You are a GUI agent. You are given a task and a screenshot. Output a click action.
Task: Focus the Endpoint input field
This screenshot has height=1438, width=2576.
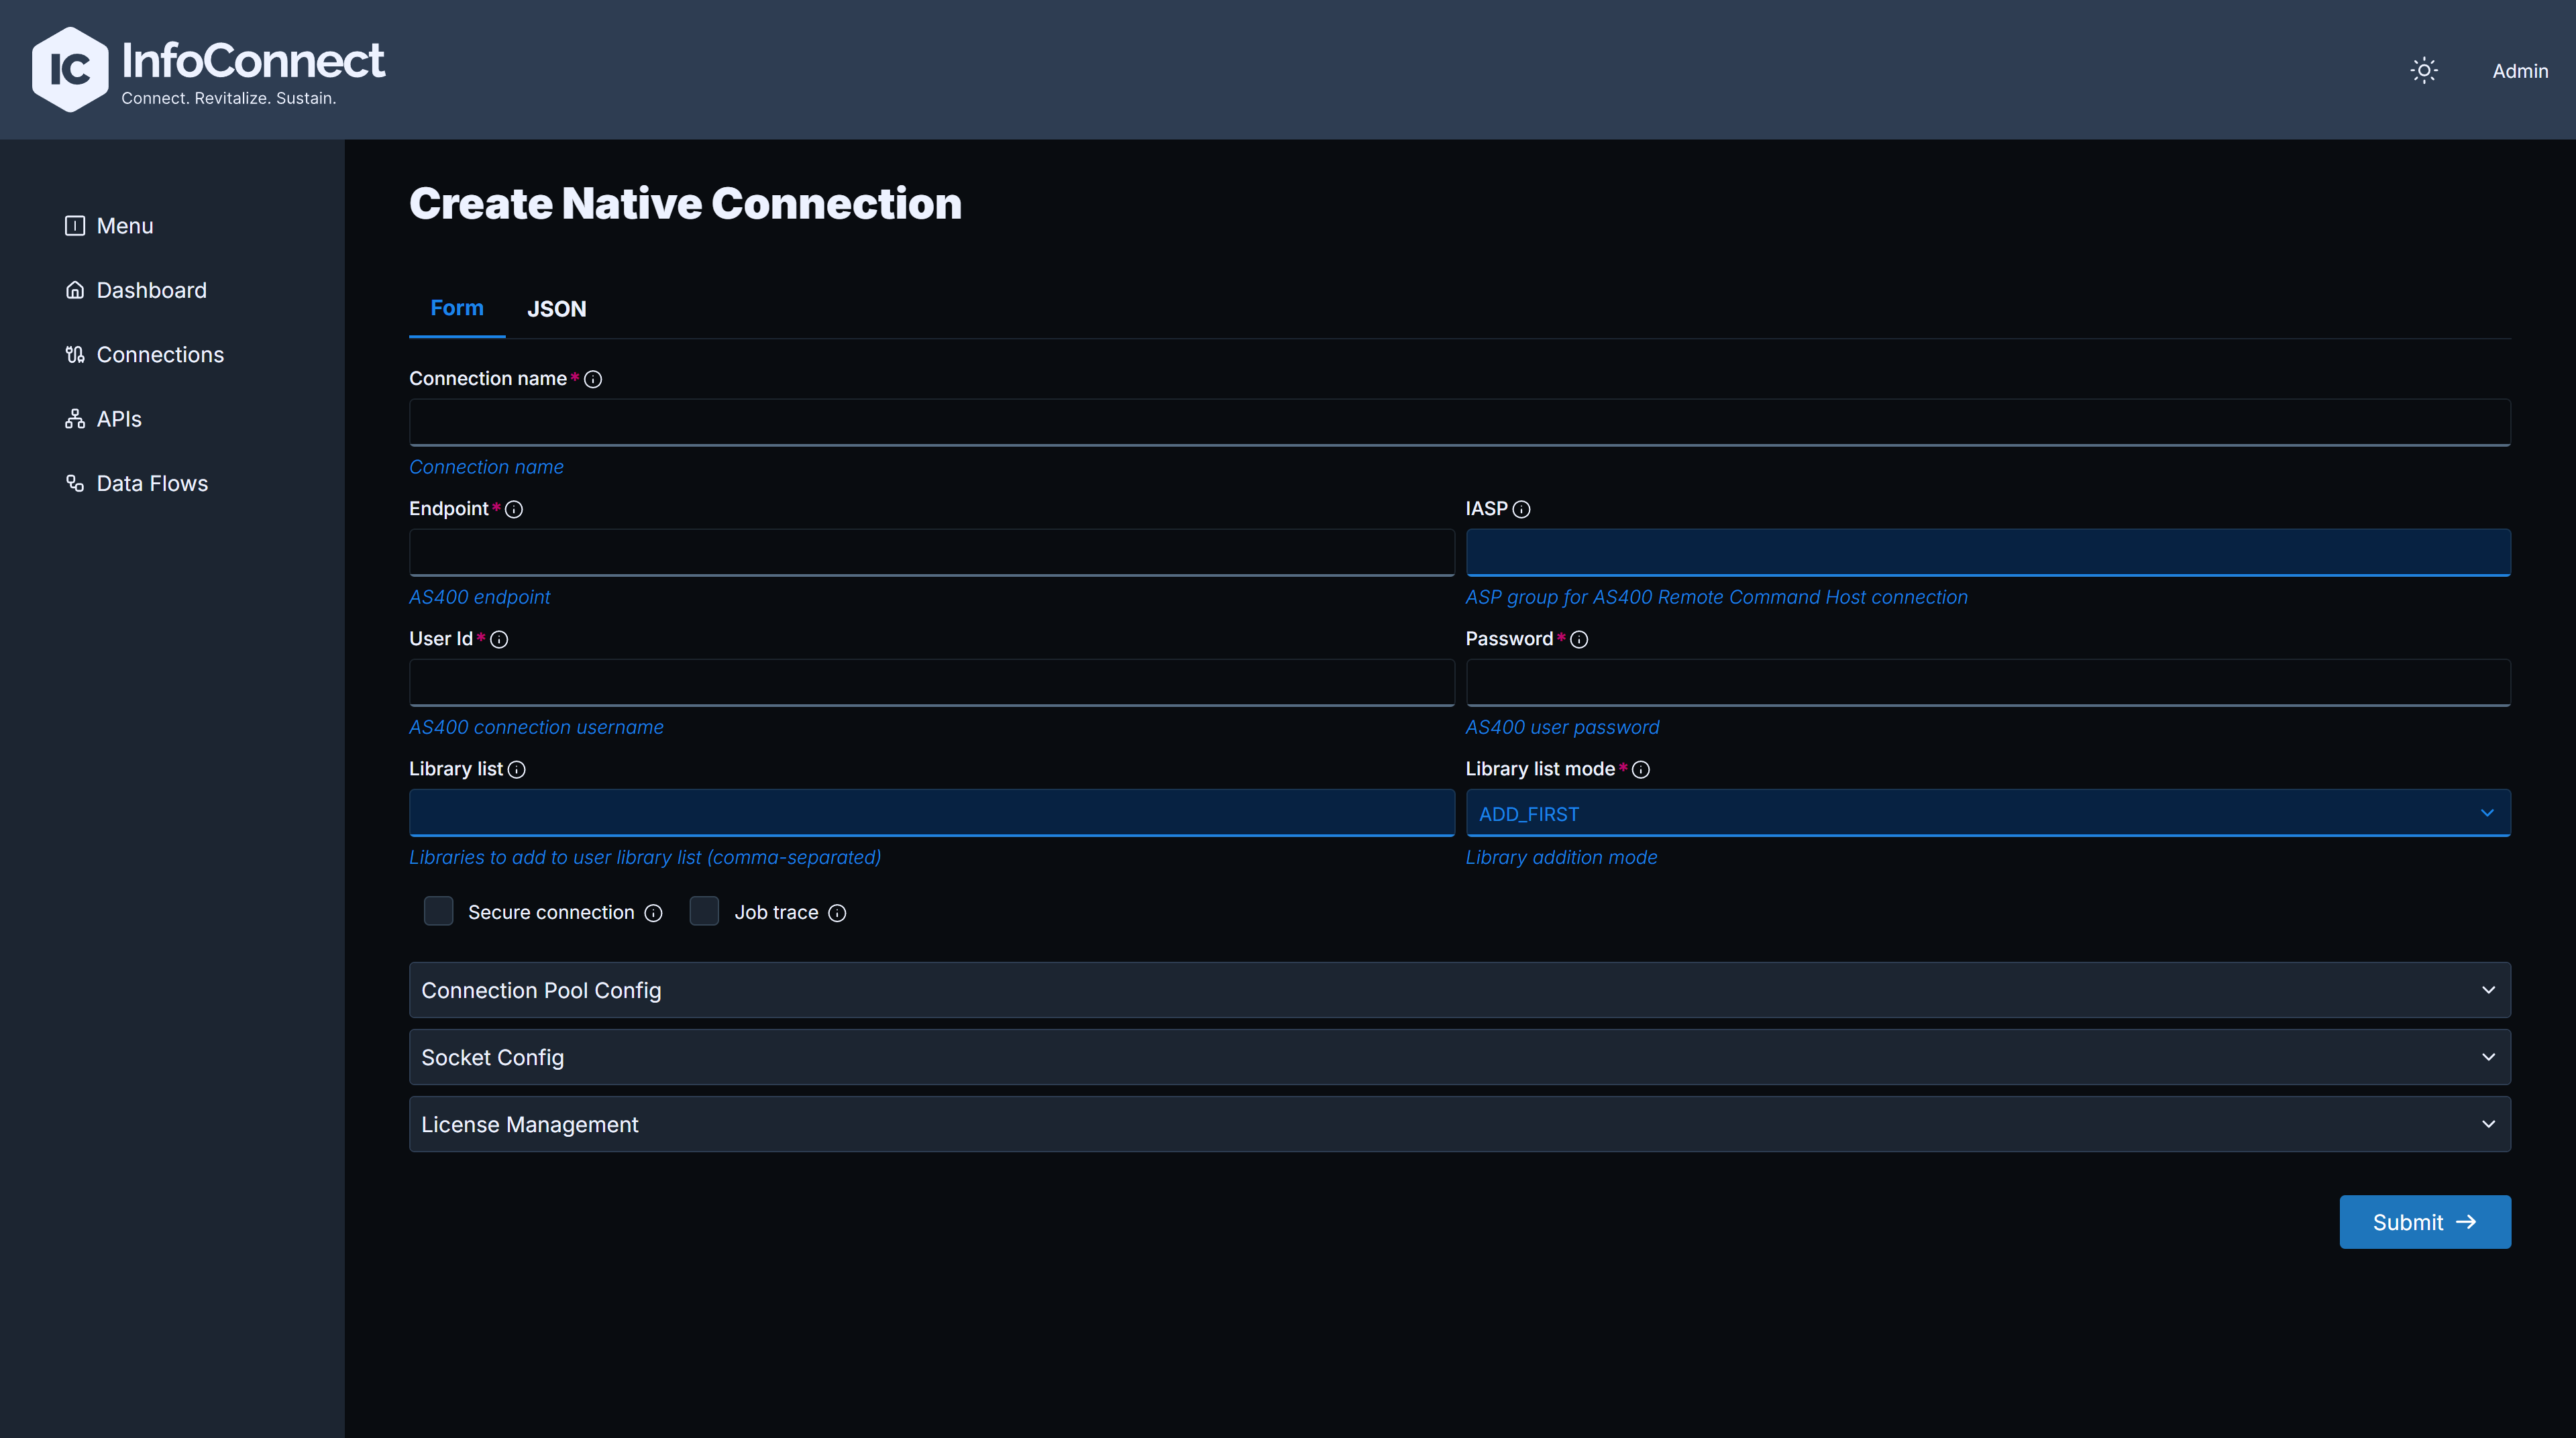[x=932, y=552]
